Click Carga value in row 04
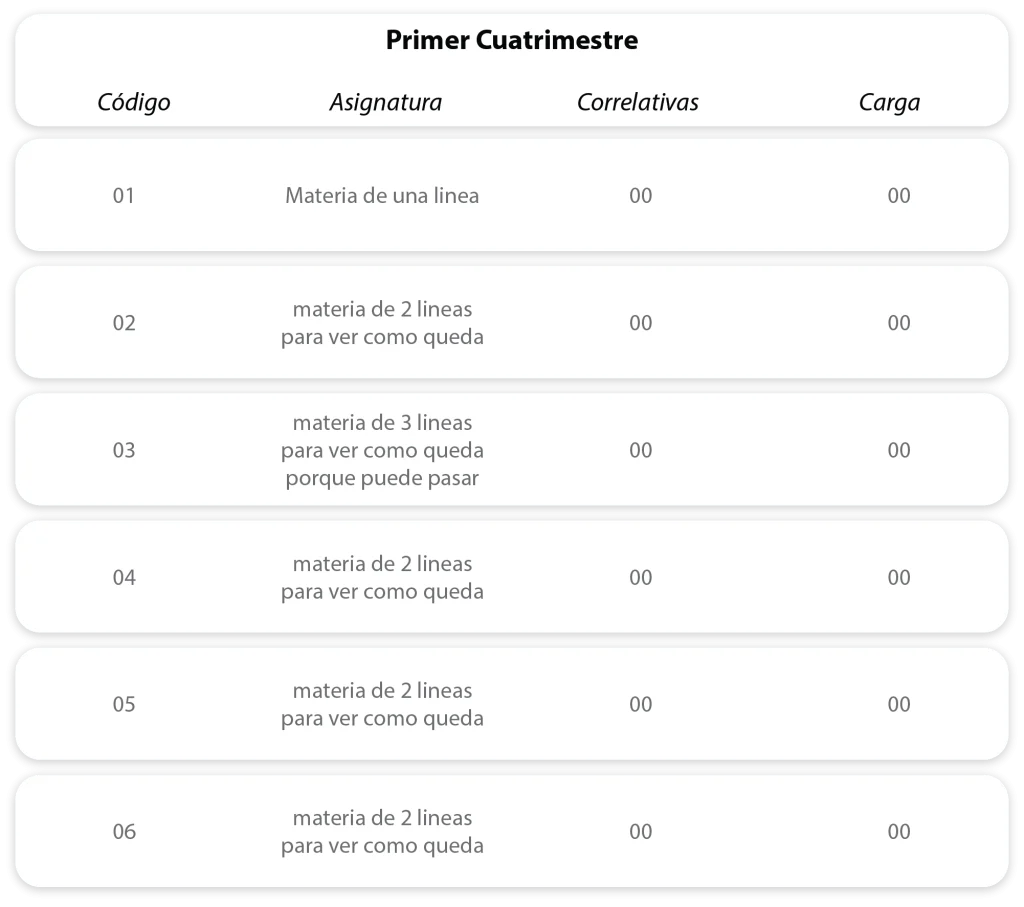Screen dimensions: 1024x907 click(899, 577)
